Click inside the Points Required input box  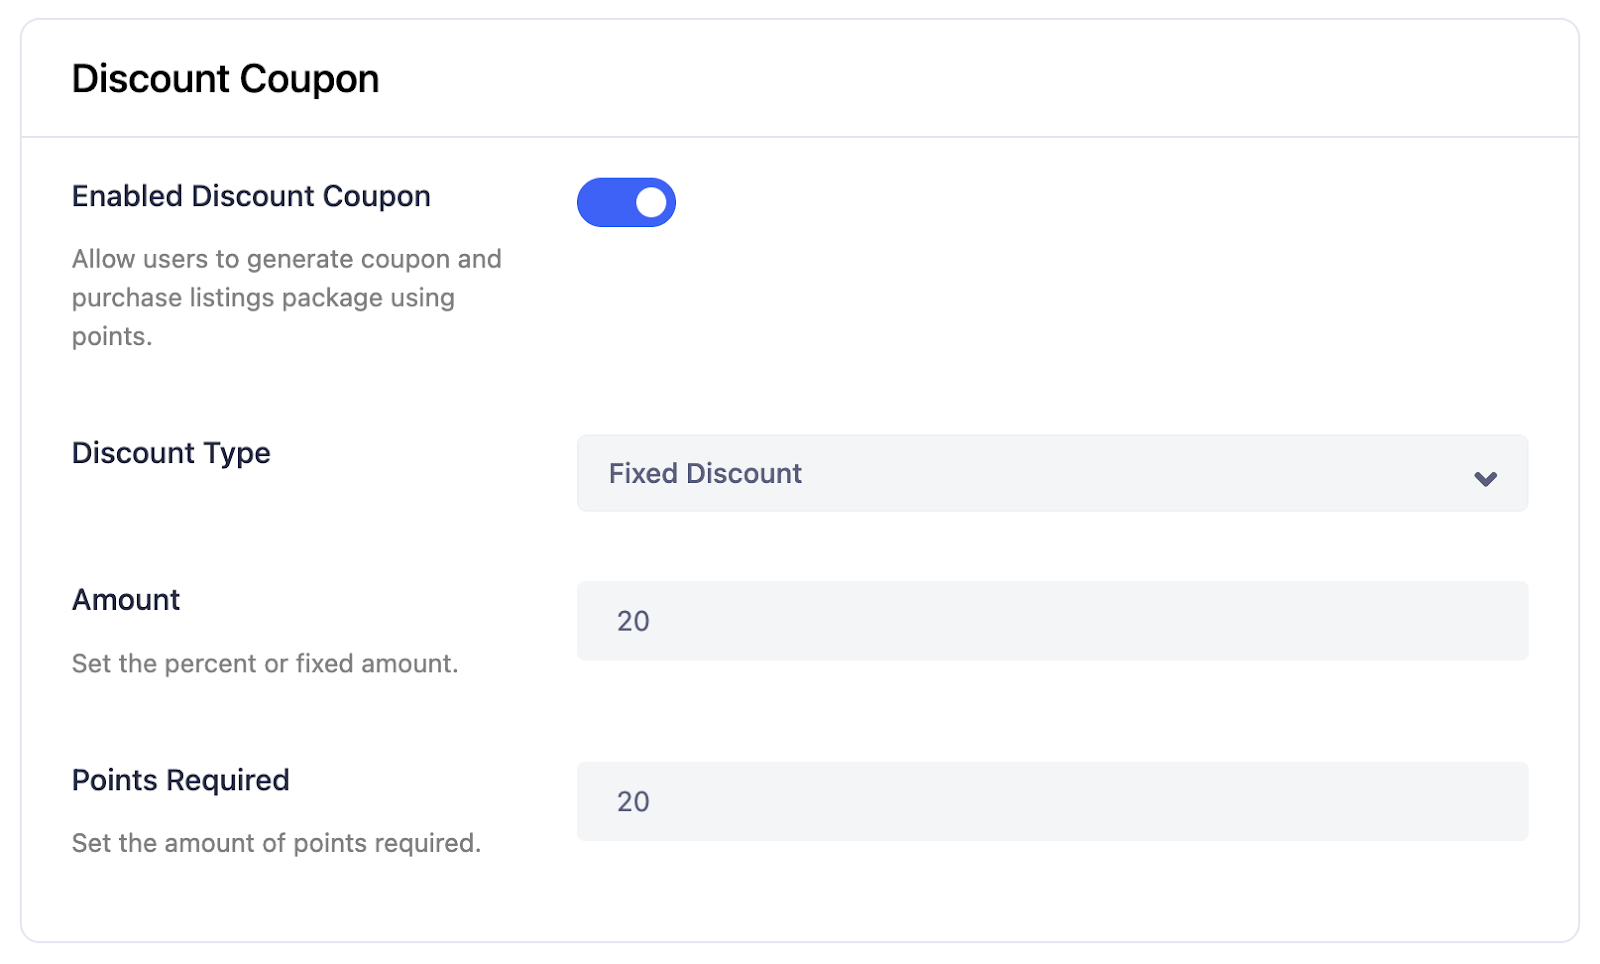point(1050,800)
